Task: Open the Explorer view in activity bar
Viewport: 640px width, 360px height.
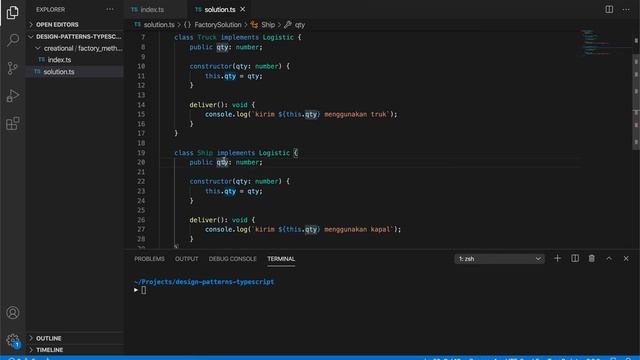Action: pyautogui.click(x=13, y=13)
